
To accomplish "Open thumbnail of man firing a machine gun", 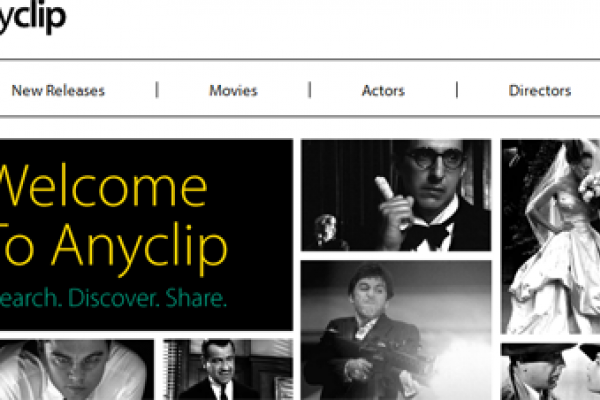I will pos(396,330).
